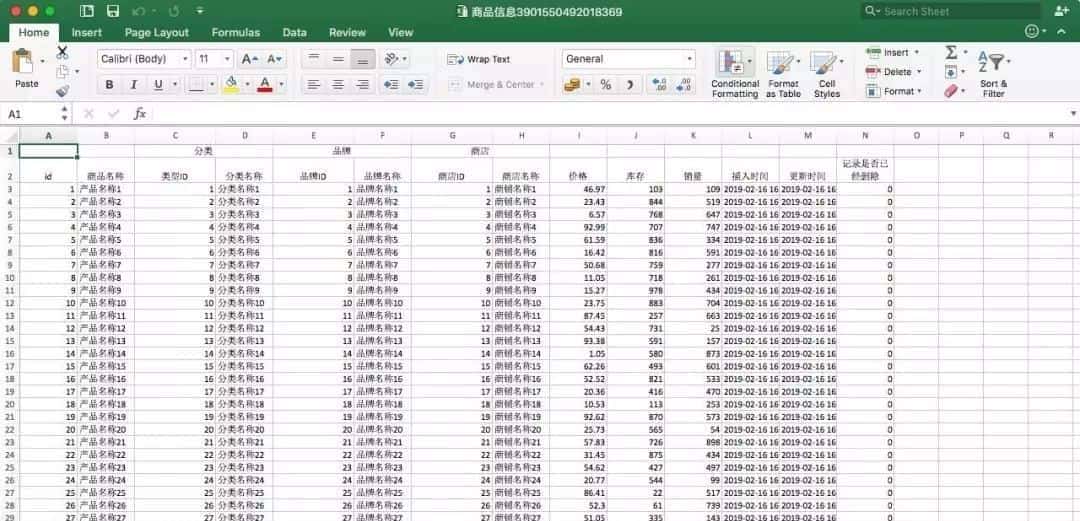Screen dimensions: 1080x521
Task: Open font color dropdown arrow
Action: (281, 85)
